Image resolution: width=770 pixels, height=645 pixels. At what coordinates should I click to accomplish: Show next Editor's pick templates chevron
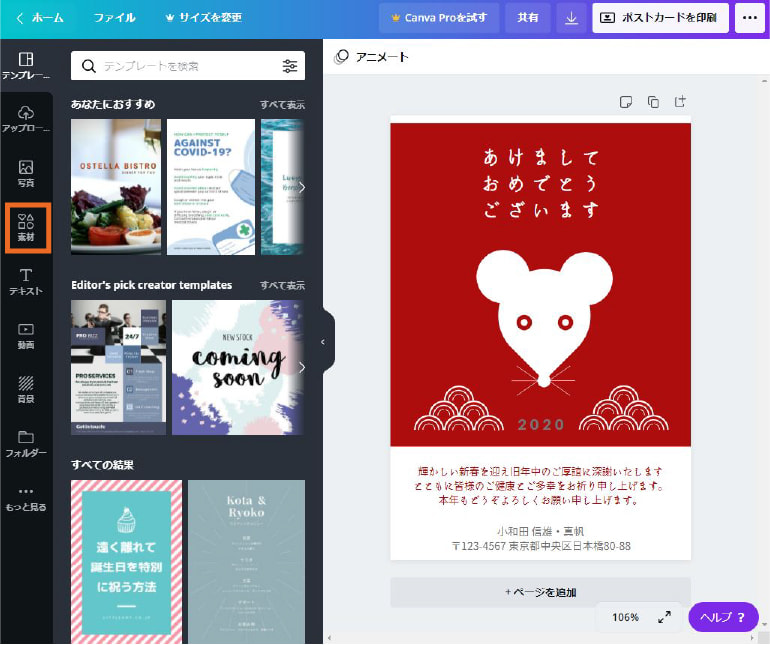(302, 367)
